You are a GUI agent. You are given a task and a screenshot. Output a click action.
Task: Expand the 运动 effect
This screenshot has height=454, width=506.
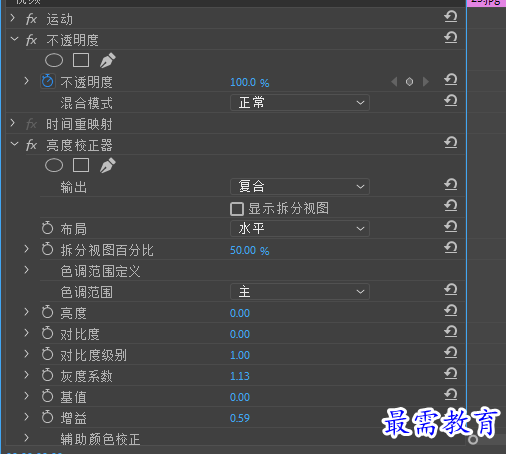[13, 18]
